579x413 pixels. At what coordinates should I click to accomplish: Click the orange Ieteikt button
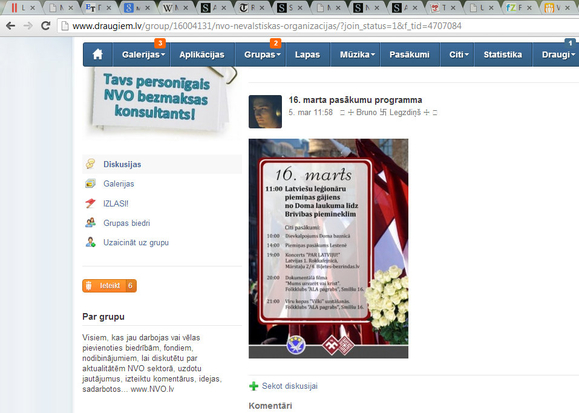pyautogui.click(x=109, y=286)
